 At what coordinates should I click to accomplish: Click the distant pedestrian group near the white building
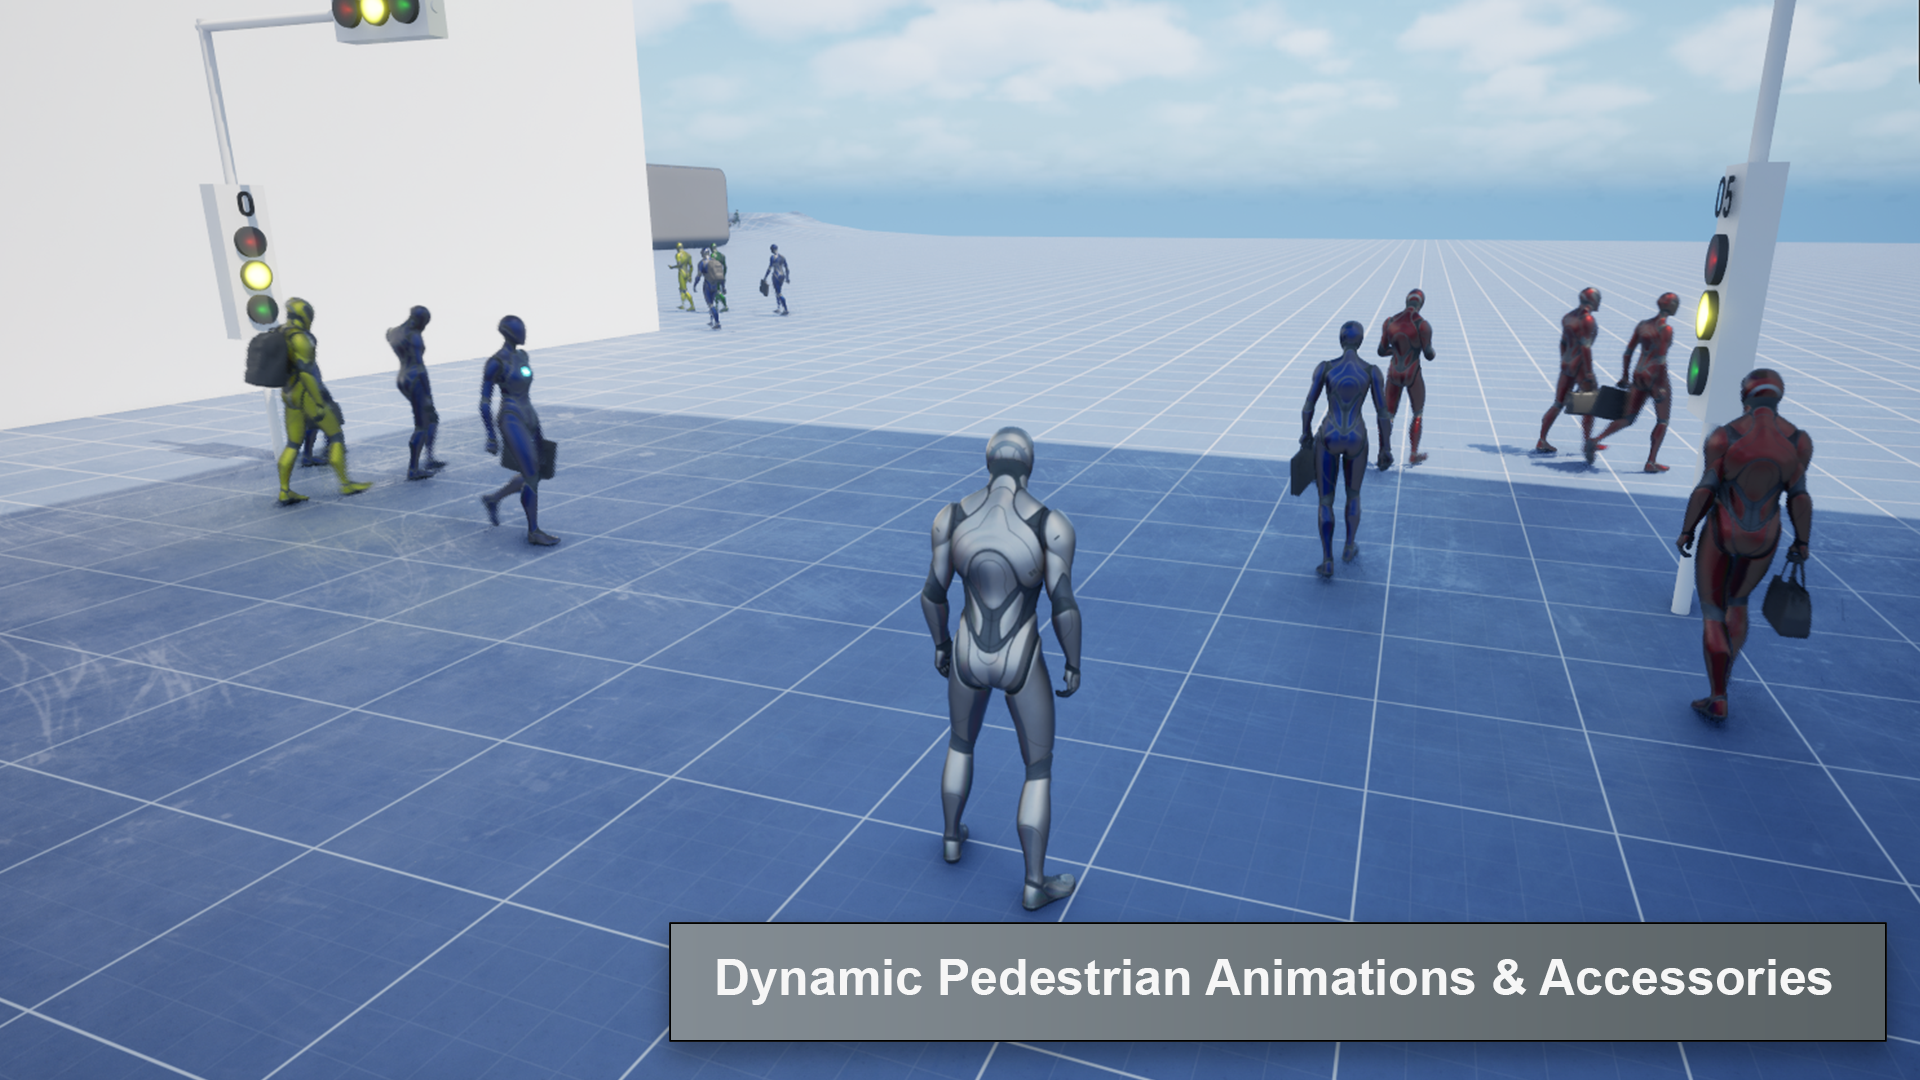coord(705,280)
